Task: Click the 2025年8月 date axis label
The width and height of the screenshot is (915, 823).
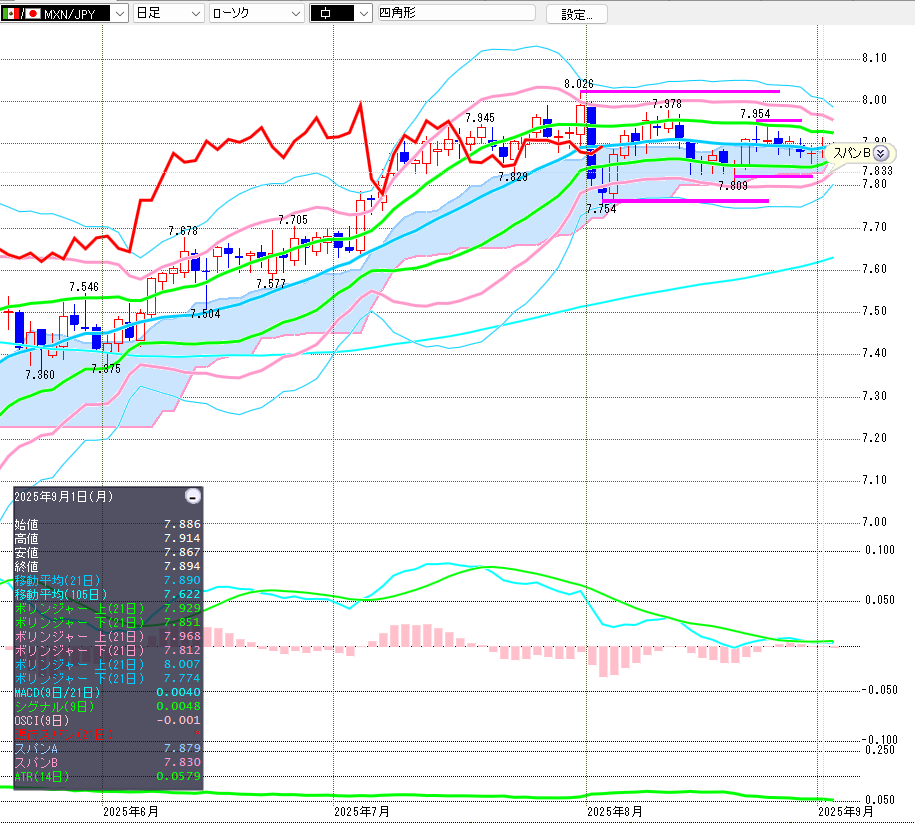Action: pos(615,811)
